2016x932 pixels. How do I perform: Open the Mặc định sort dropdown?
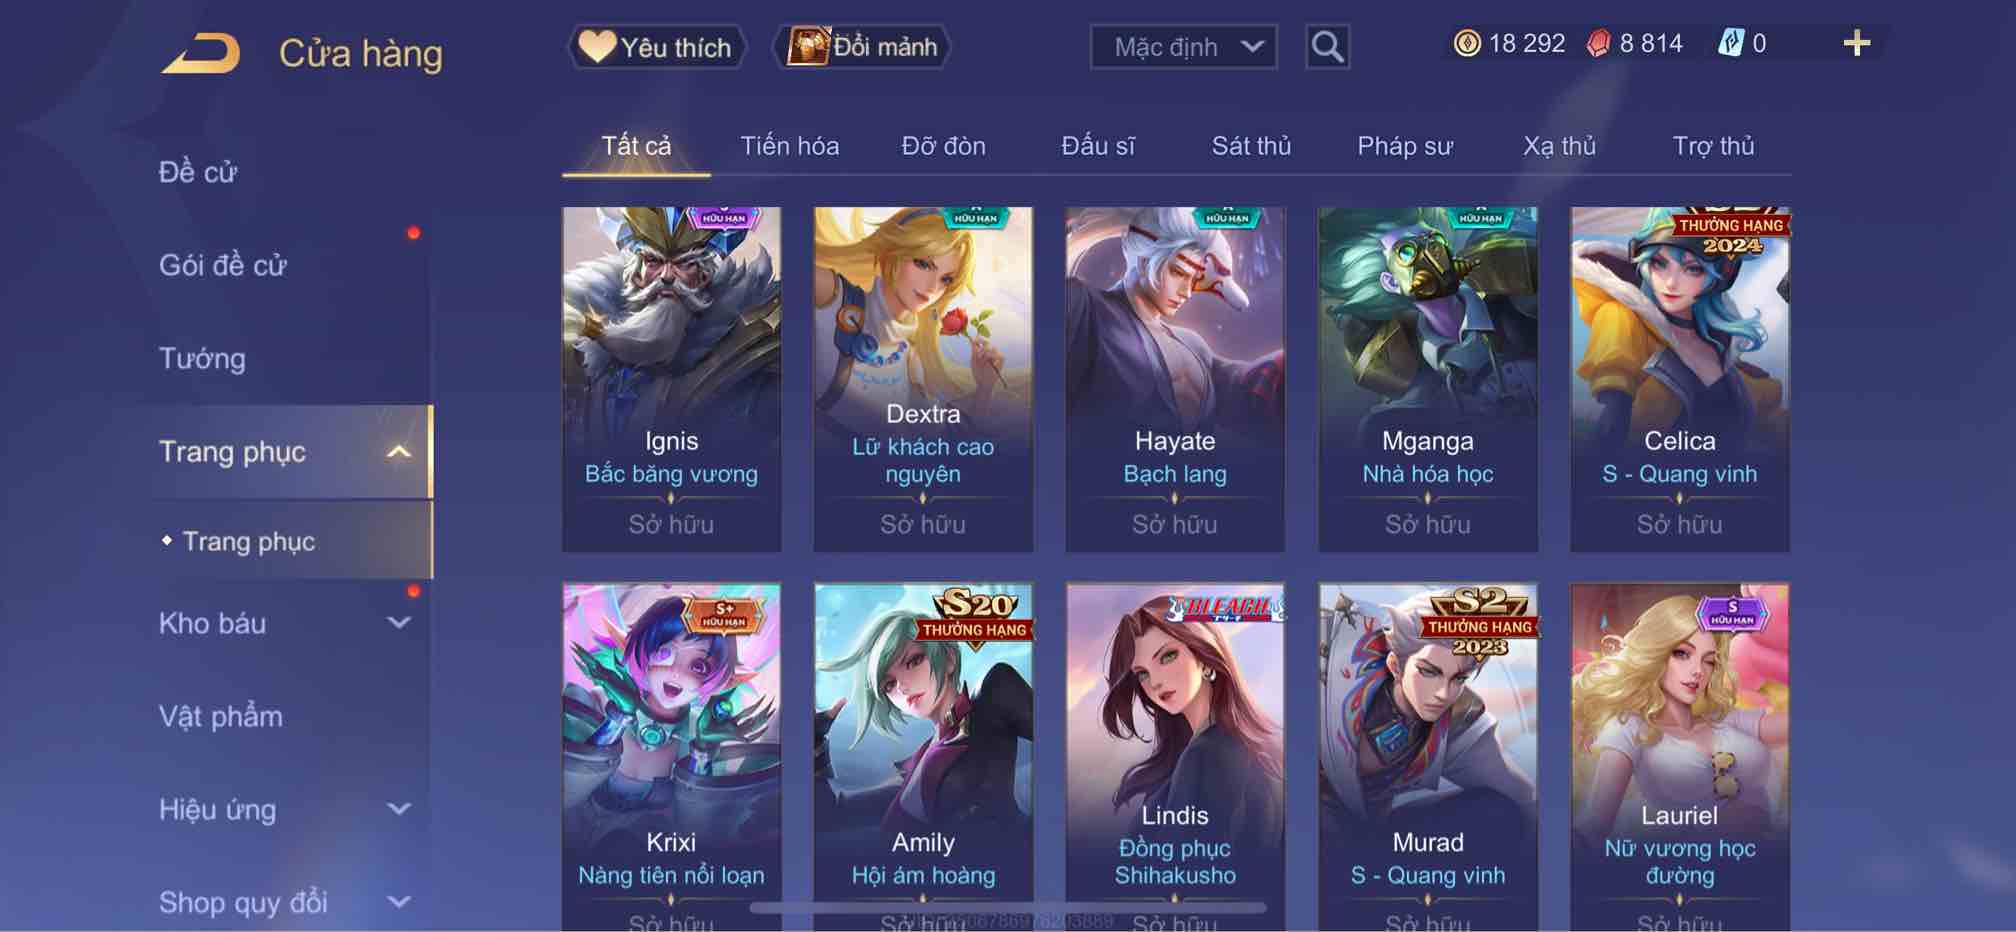tap(1183, 47)
